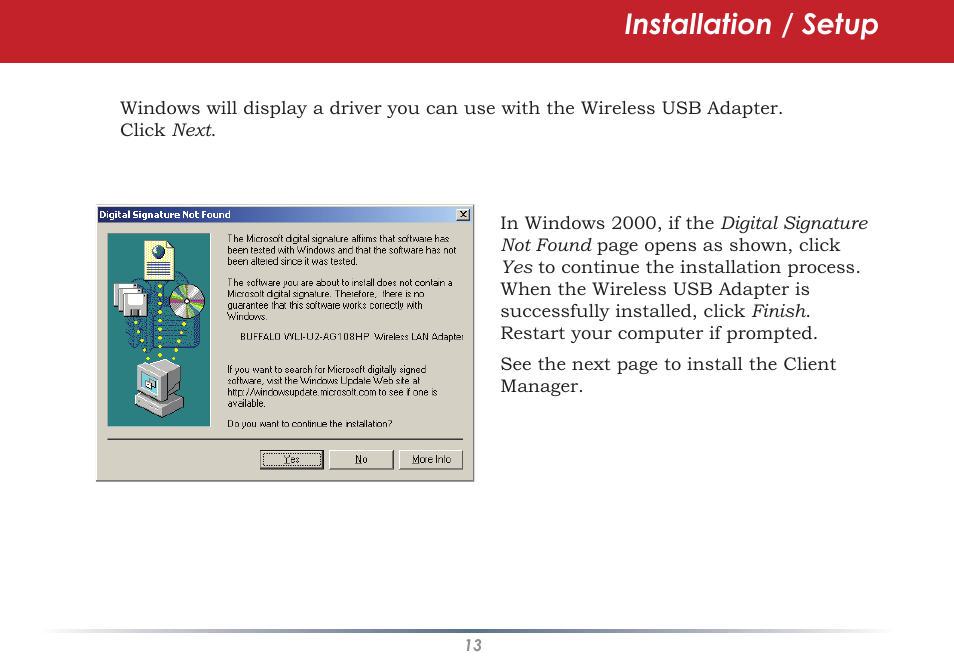954x661 pixels.
Task: Click 'See the next page to install' sentence
Action: click(x=668, y=375)
